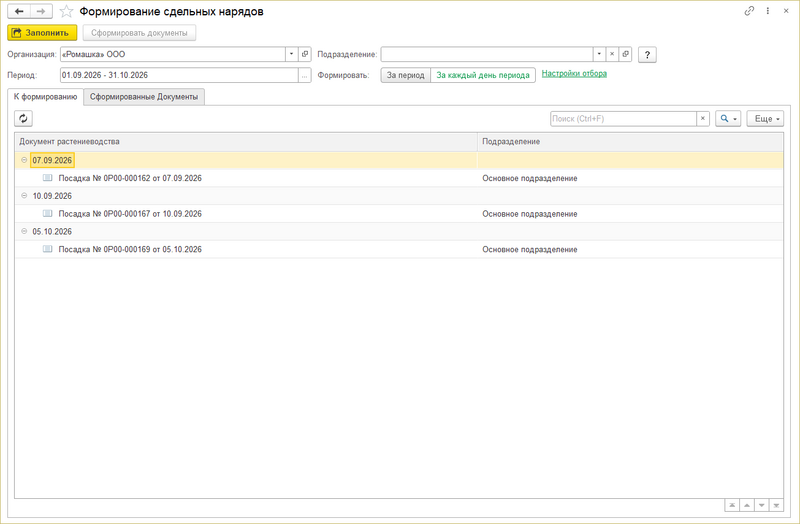Open period selection with the ellipsis button
The image size is (800, 524).
pos(305,75)
